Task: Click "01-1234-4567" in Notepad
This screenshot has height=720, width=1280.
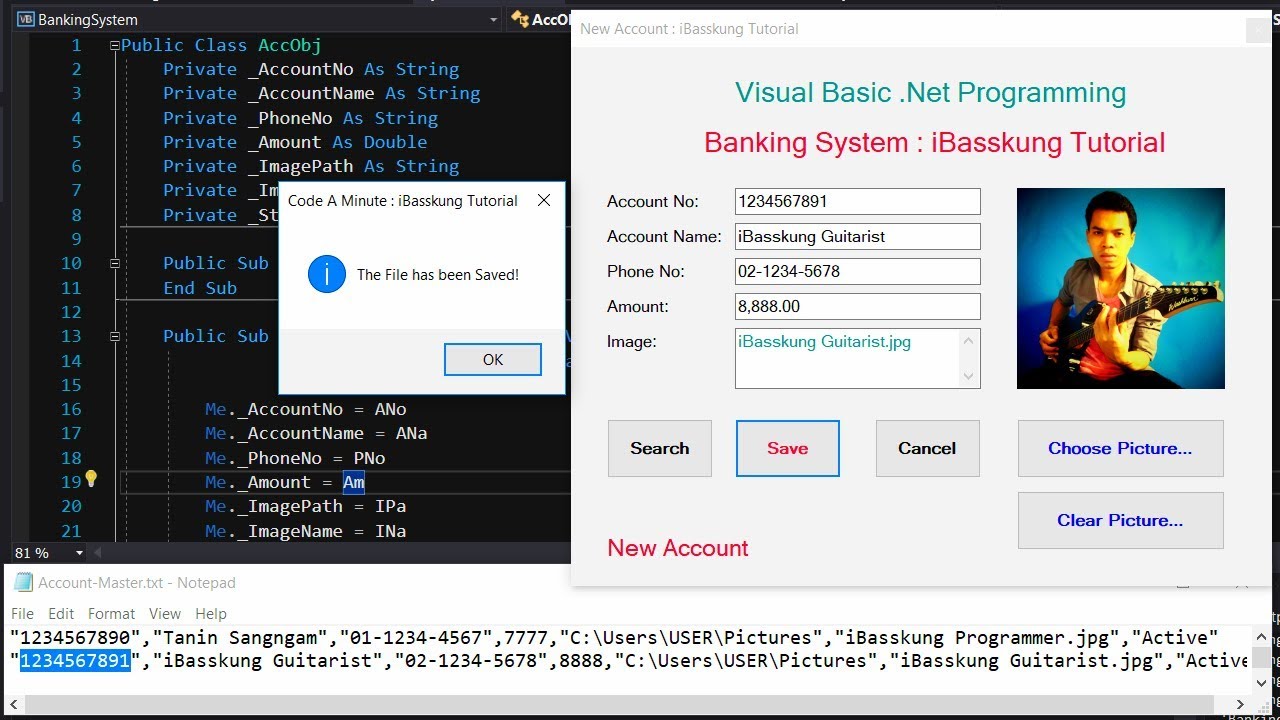Action: (x=417, y=638)
